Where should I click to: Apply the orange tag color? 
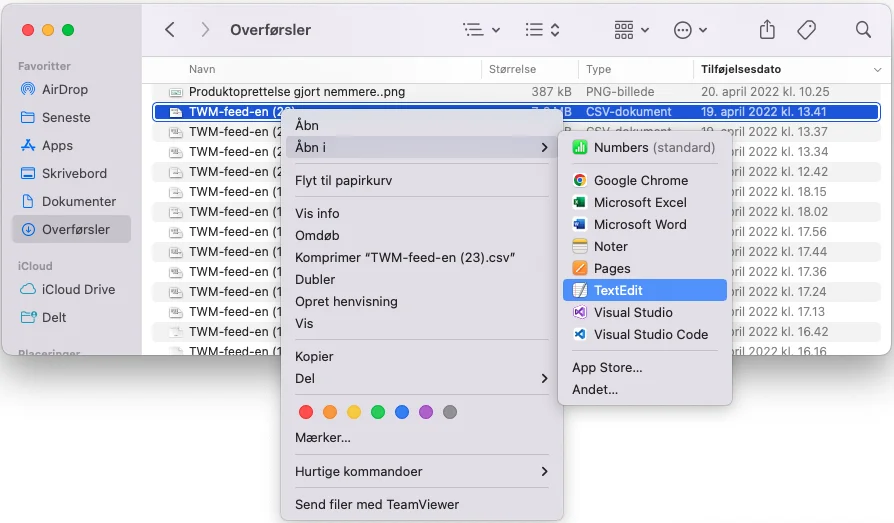[x=330, y=412]
